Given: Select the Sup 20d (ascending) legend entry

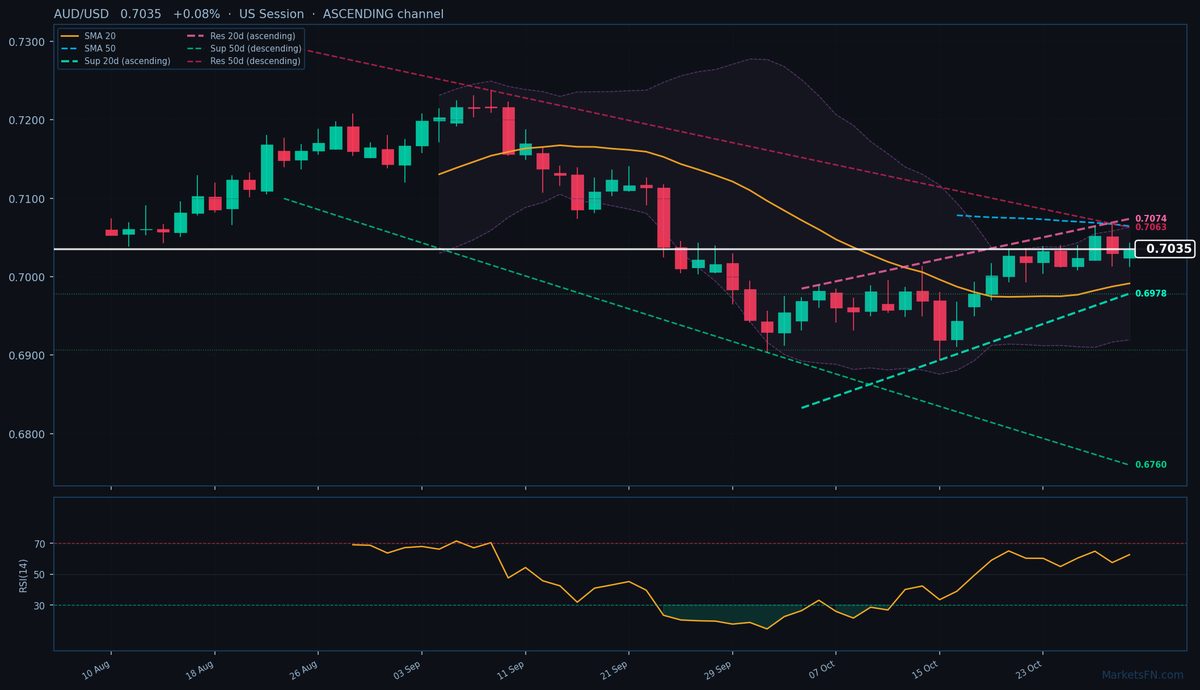Looking at the screenshot, I should [116, 61].
